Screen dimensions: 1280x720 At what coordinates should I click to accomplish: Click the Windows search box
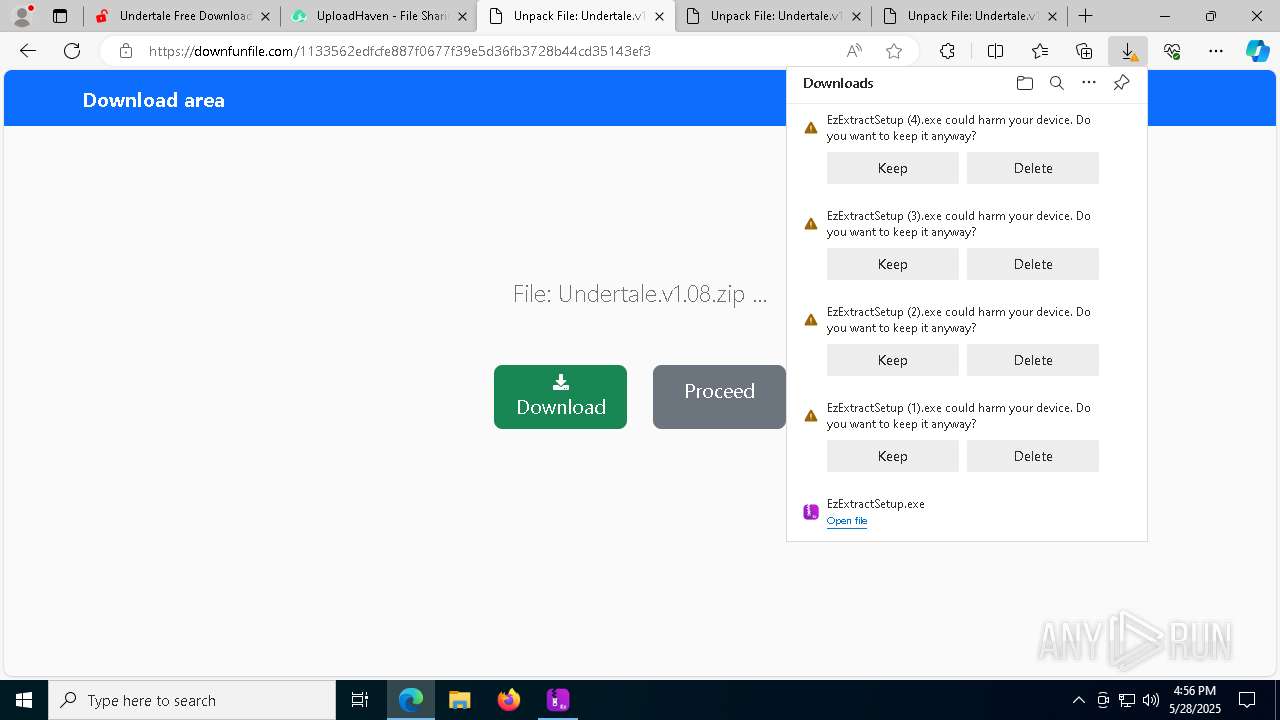coord(192,700)
